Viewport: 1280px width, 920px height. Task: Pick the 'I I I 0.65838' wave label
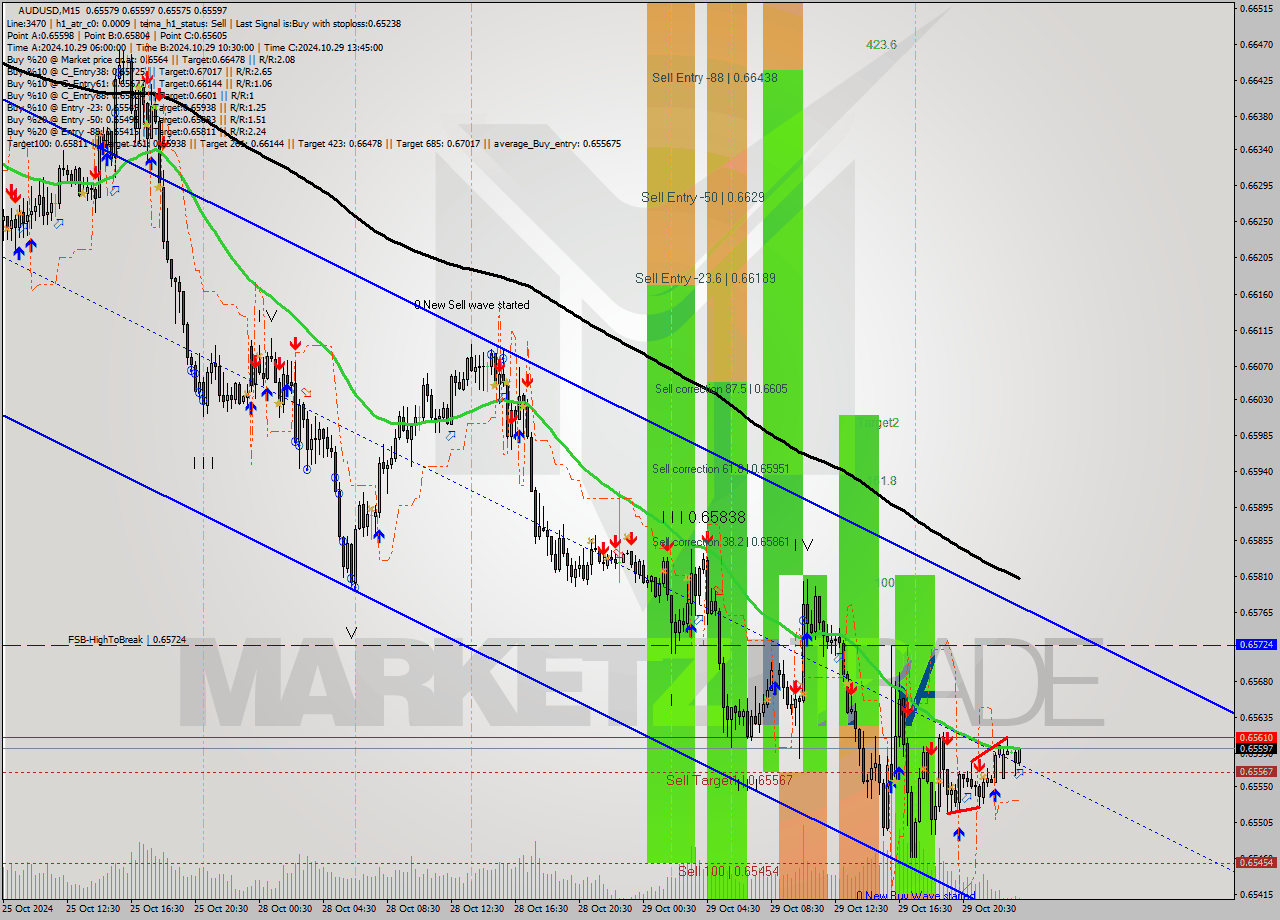705,517
